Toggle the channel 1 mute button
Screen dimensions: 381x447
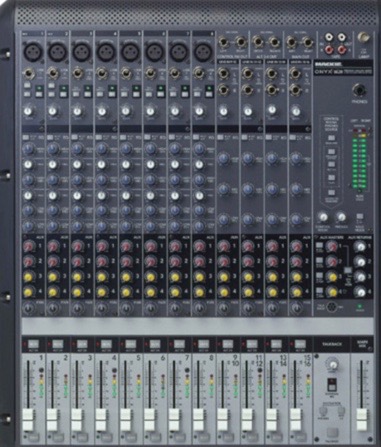pyautogui.click(x=33, y=344)
